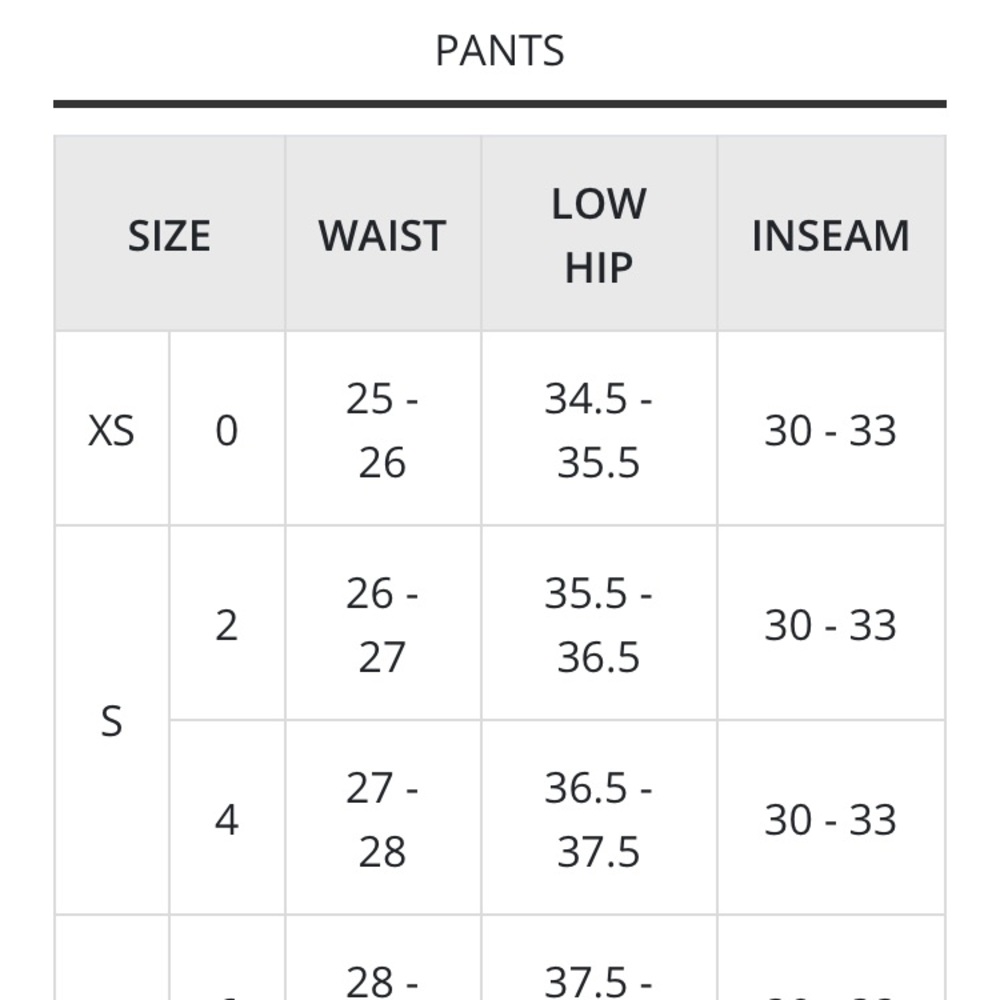
Task: Click the 36.5 - 37.5 low hip cell
Action: pos(599,818)
